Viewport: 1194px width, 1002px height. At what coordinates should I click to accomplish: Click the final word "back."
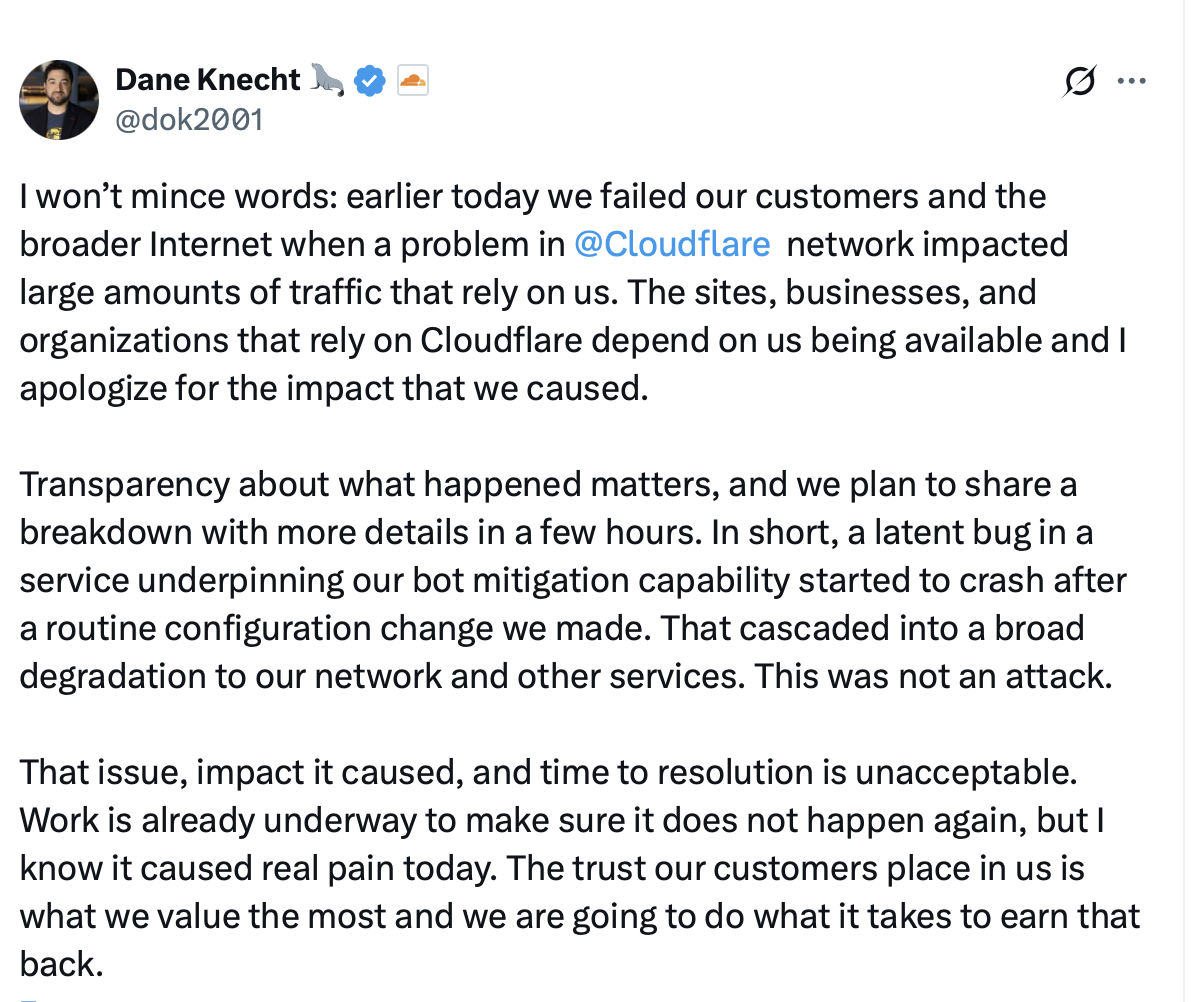61,964
